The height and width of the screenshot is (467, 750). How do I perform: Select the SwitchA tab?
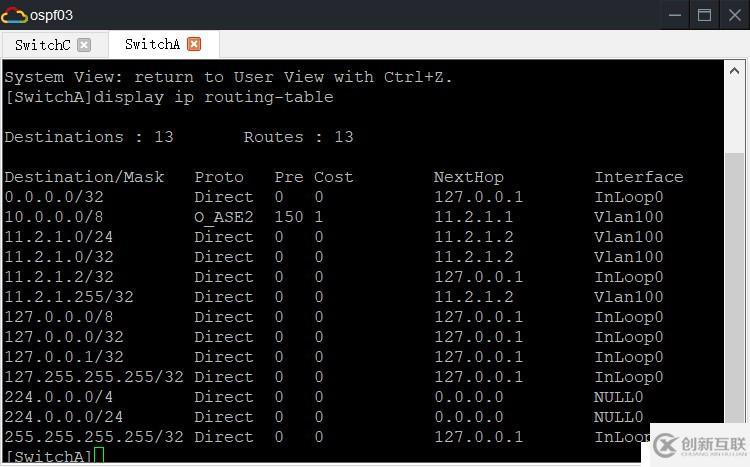click(152, 44)
